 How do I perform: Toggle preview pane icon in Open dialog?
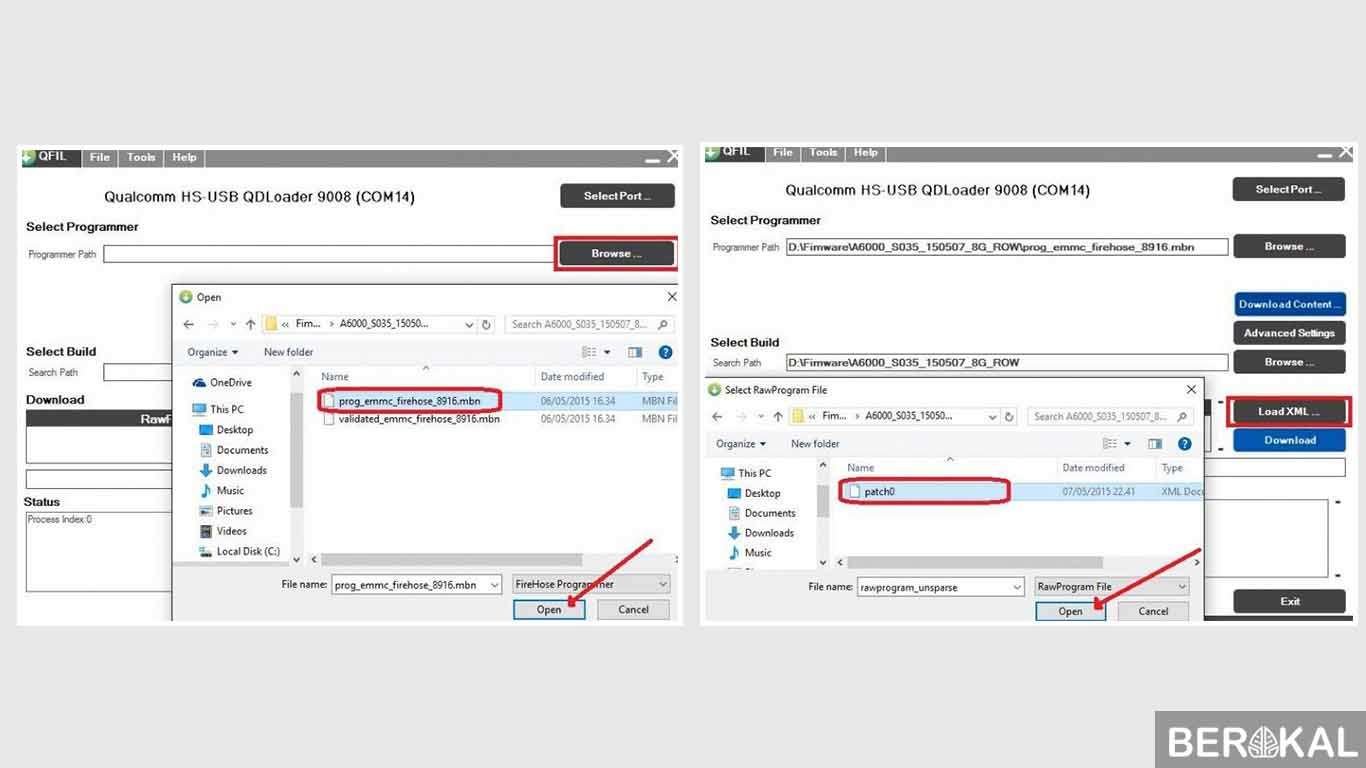[x=634, y=352]
